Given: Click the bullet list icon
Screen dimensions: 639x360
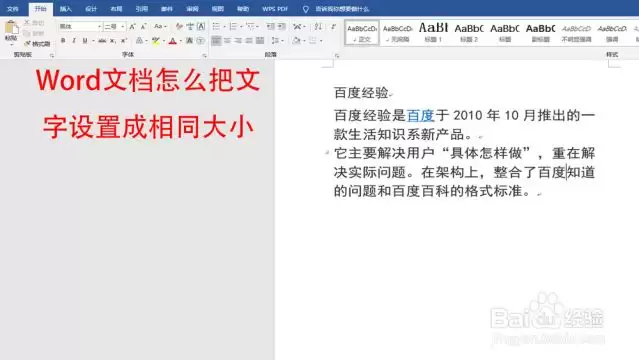Looking at the screenshot, I should tap(216, 27).
